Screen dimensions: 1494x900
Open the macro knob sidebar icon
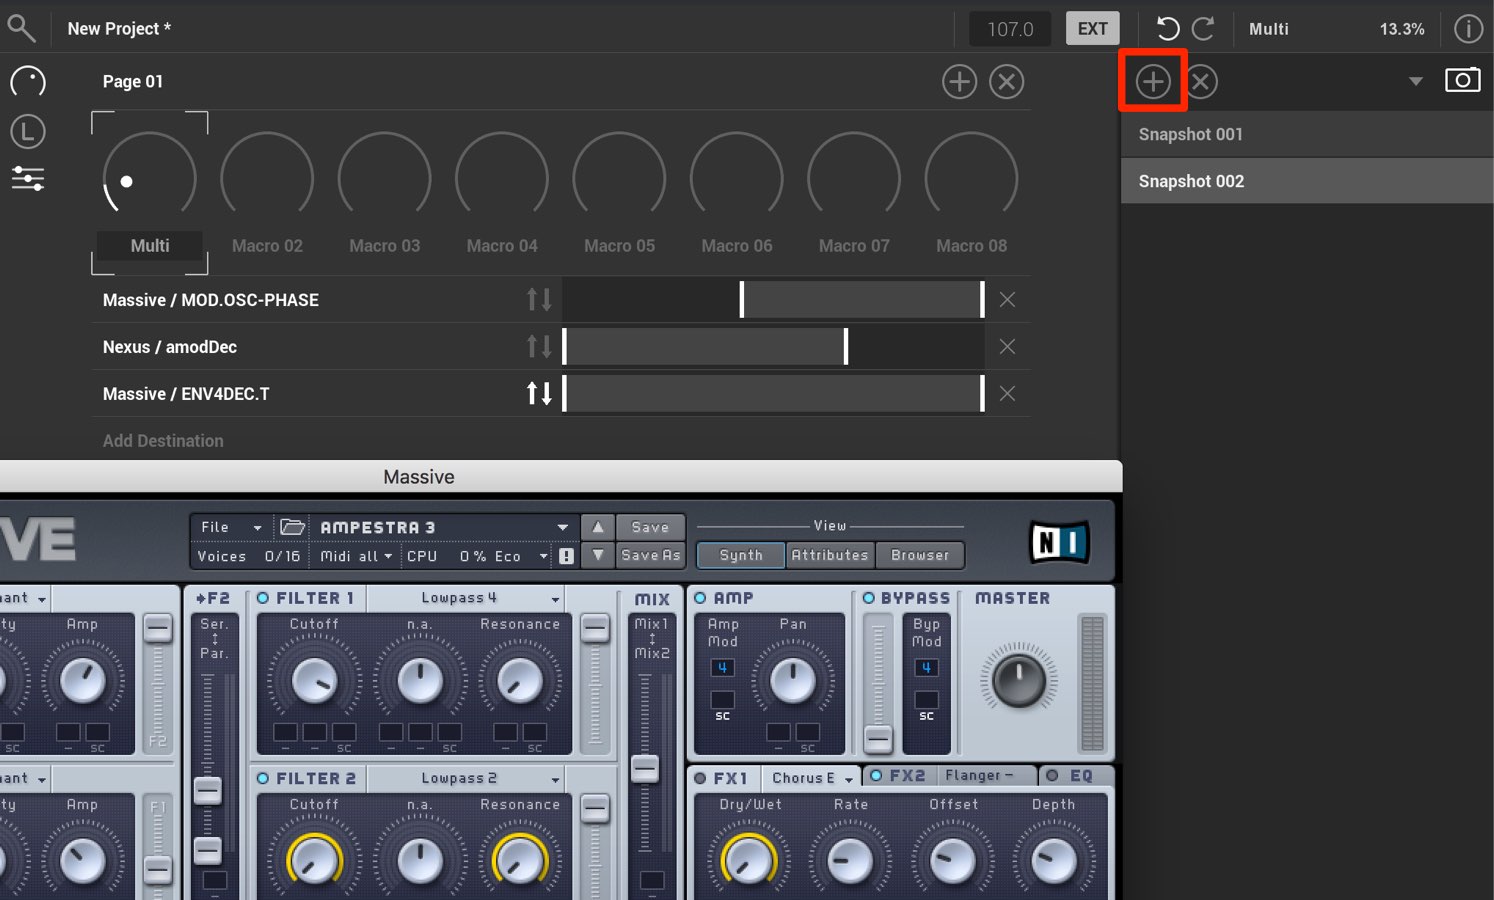pos(28,82)
